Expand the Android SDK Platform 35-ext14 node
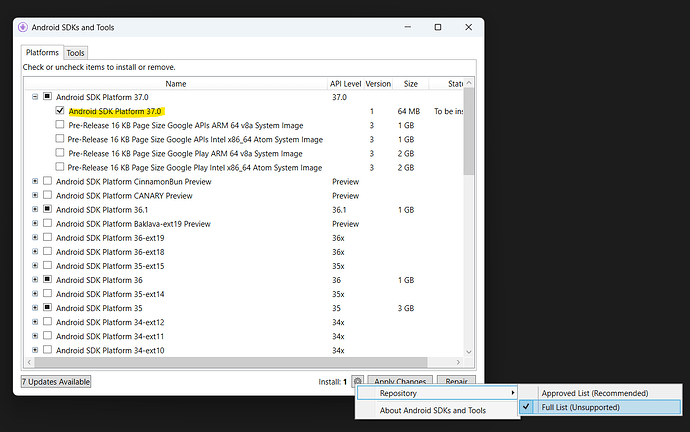This screenshot has width=690, height=432. 35,294
